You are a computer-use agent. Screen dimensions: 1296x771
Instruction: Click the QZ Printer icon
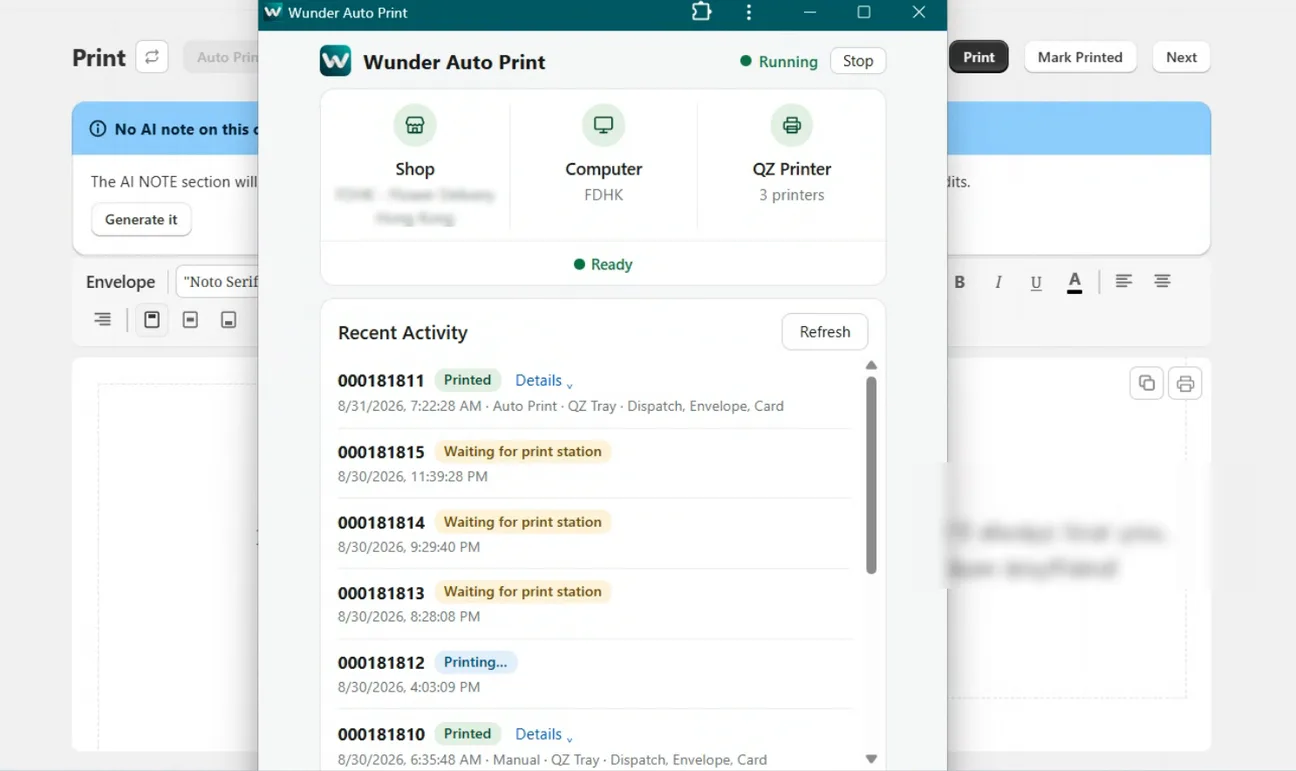click(792, 125)
